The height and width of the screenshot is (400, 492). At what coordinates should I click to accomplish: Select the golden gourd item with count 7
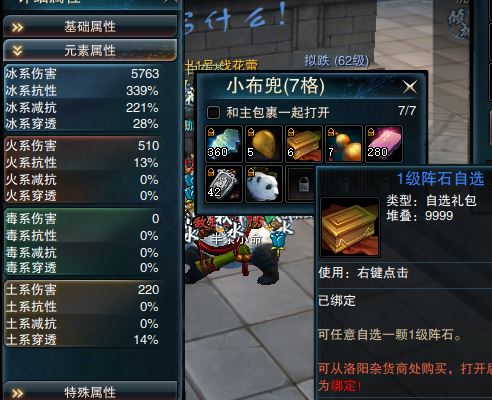point(344,144)
